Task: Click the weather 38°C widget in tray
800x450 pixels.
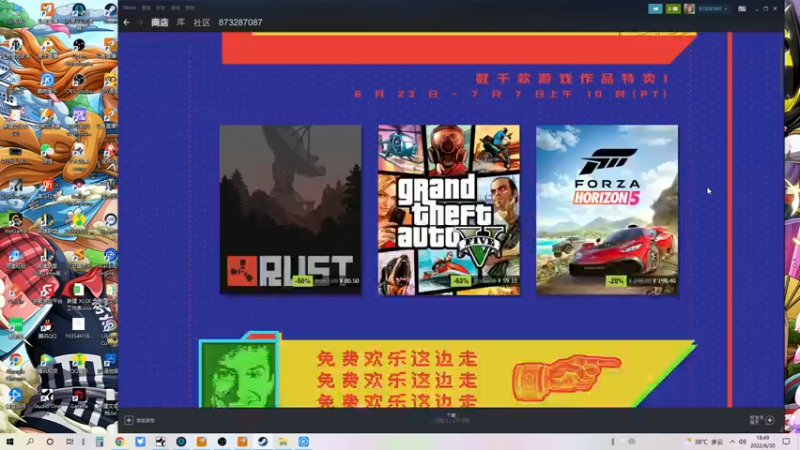Action: pyautogui.click(x=705, y=442)
